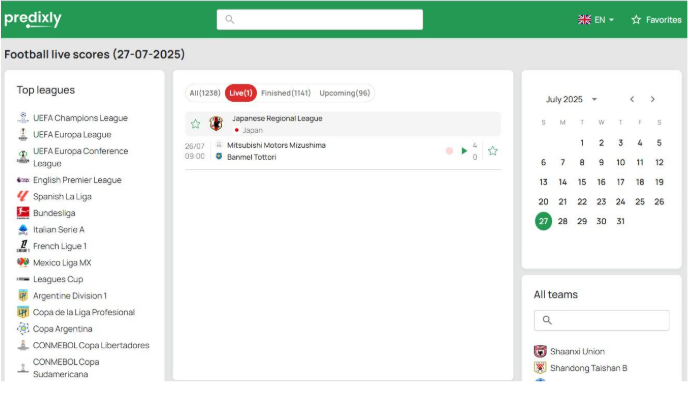Open Favorites in the header
Image resolution: width=690 pixels, height=395 pixels.
click(656, 20)
